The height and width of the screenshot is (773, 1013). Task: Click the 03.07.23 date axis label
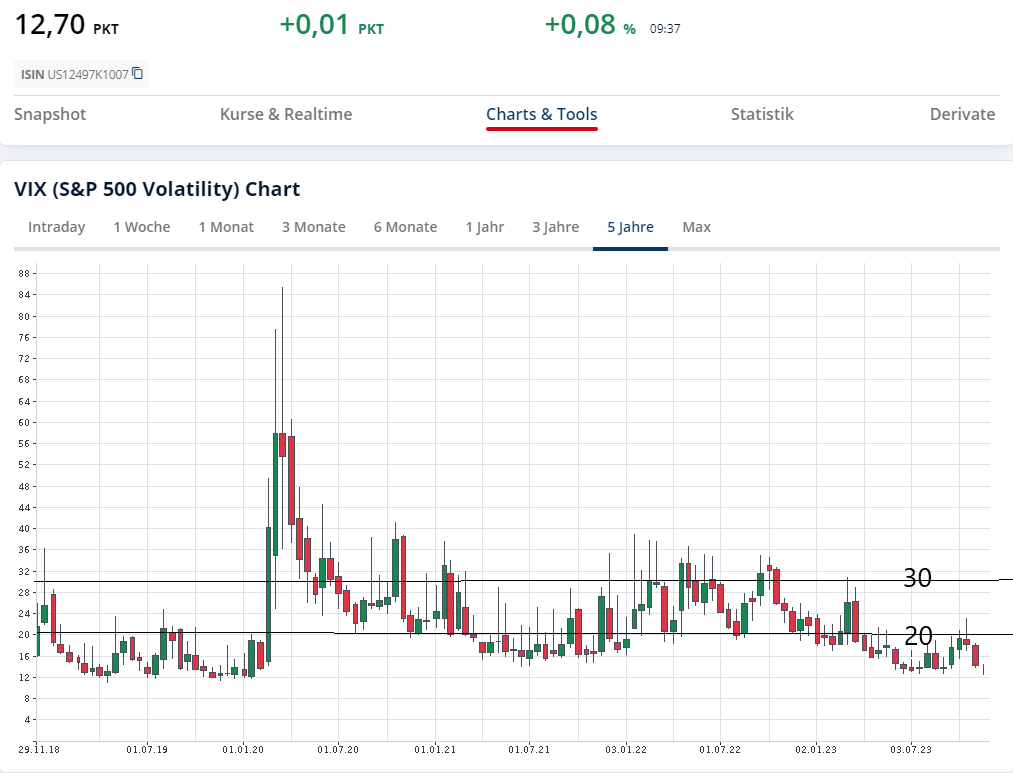911,750
